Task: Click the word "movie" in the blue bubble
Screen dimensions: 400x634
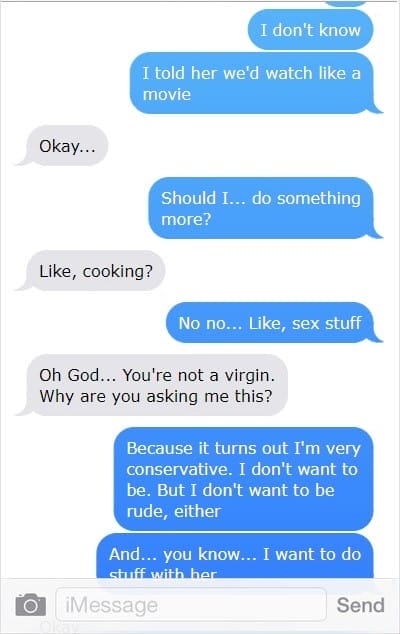Action: [167, 95]
